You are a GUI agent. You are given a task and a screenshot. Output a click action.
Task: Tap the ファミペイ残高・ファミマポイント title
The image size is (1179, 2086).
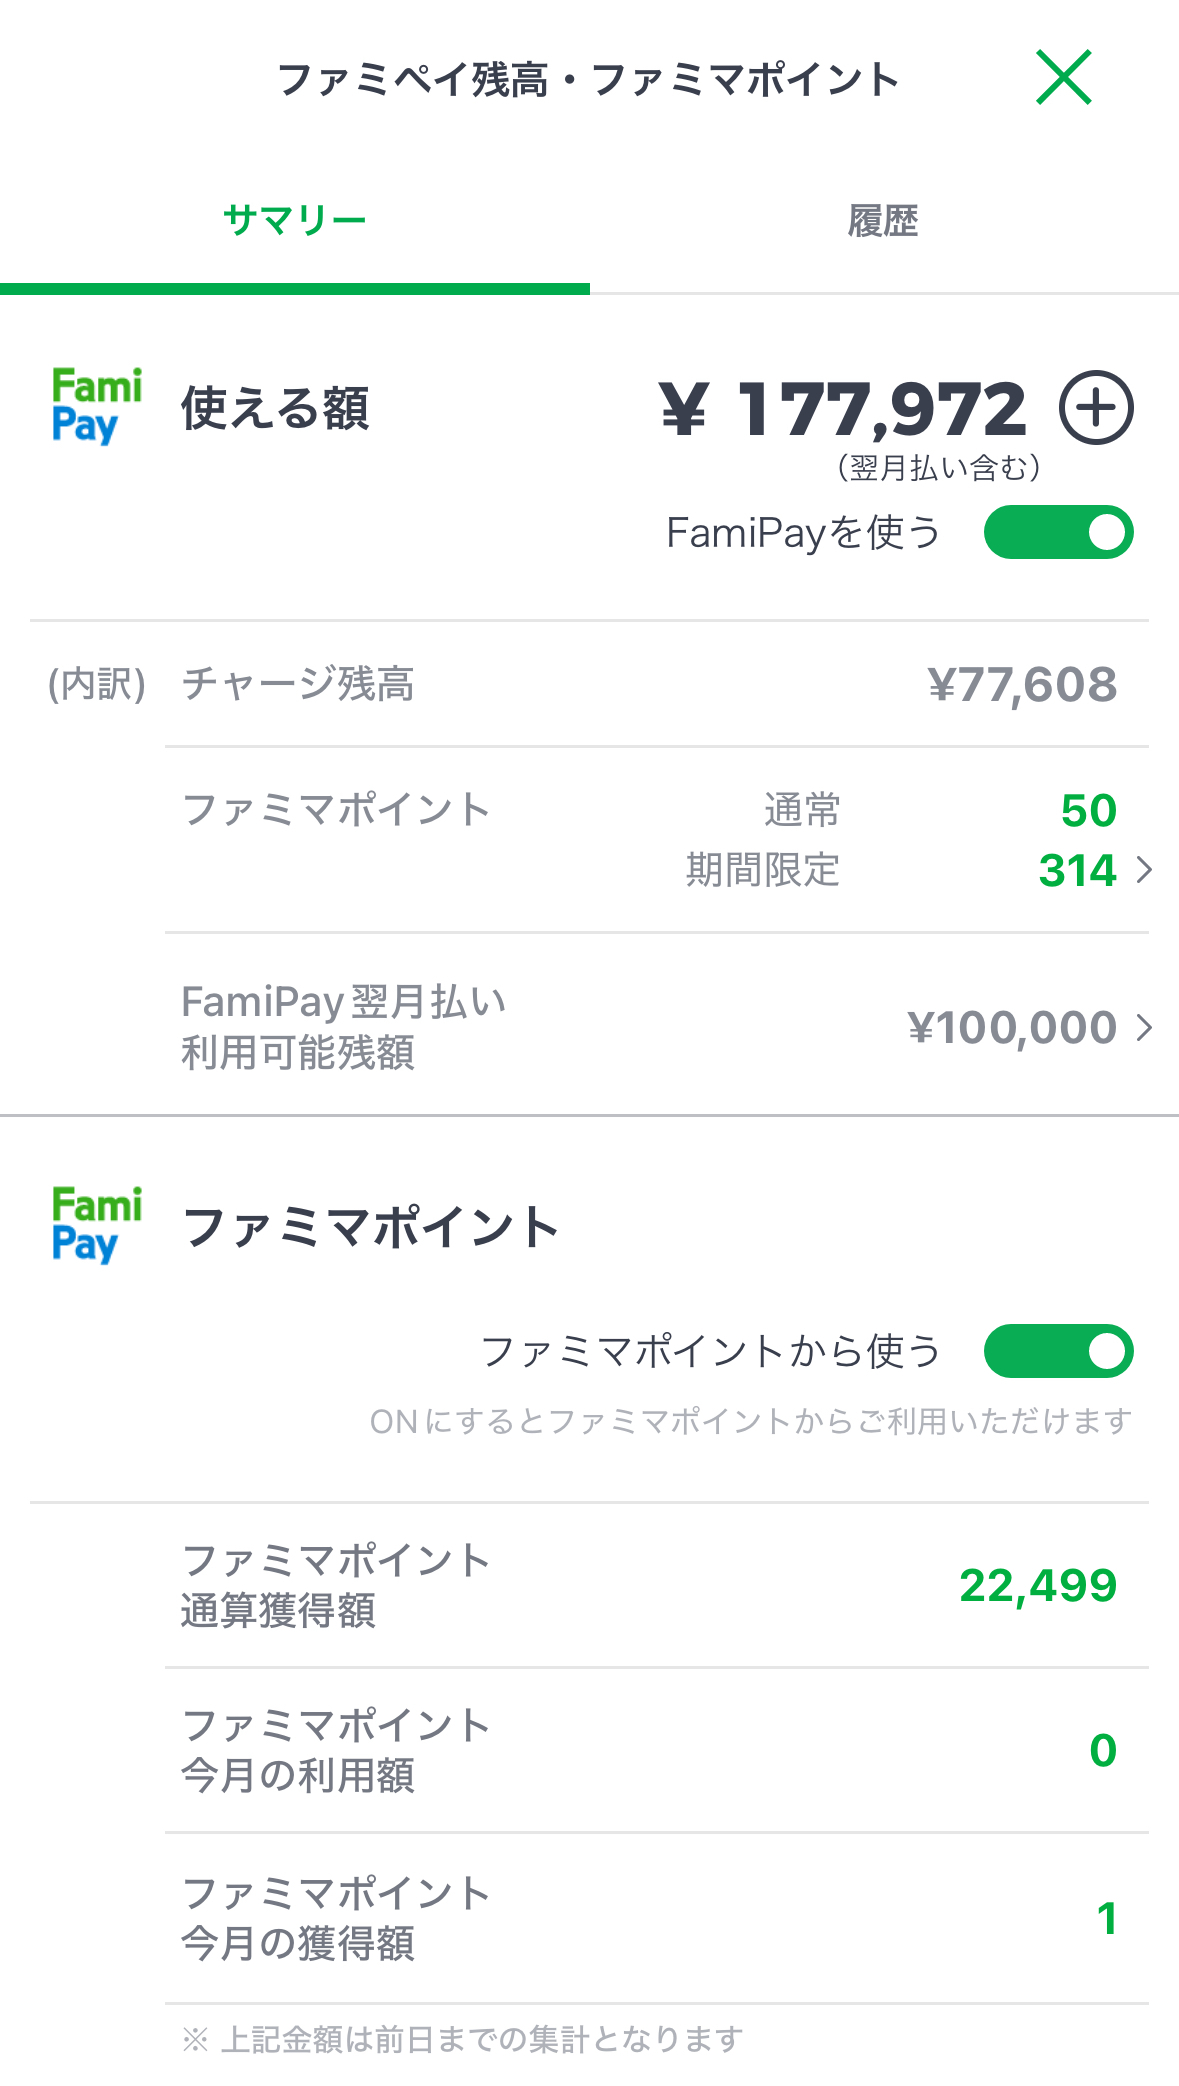point(588,80)
